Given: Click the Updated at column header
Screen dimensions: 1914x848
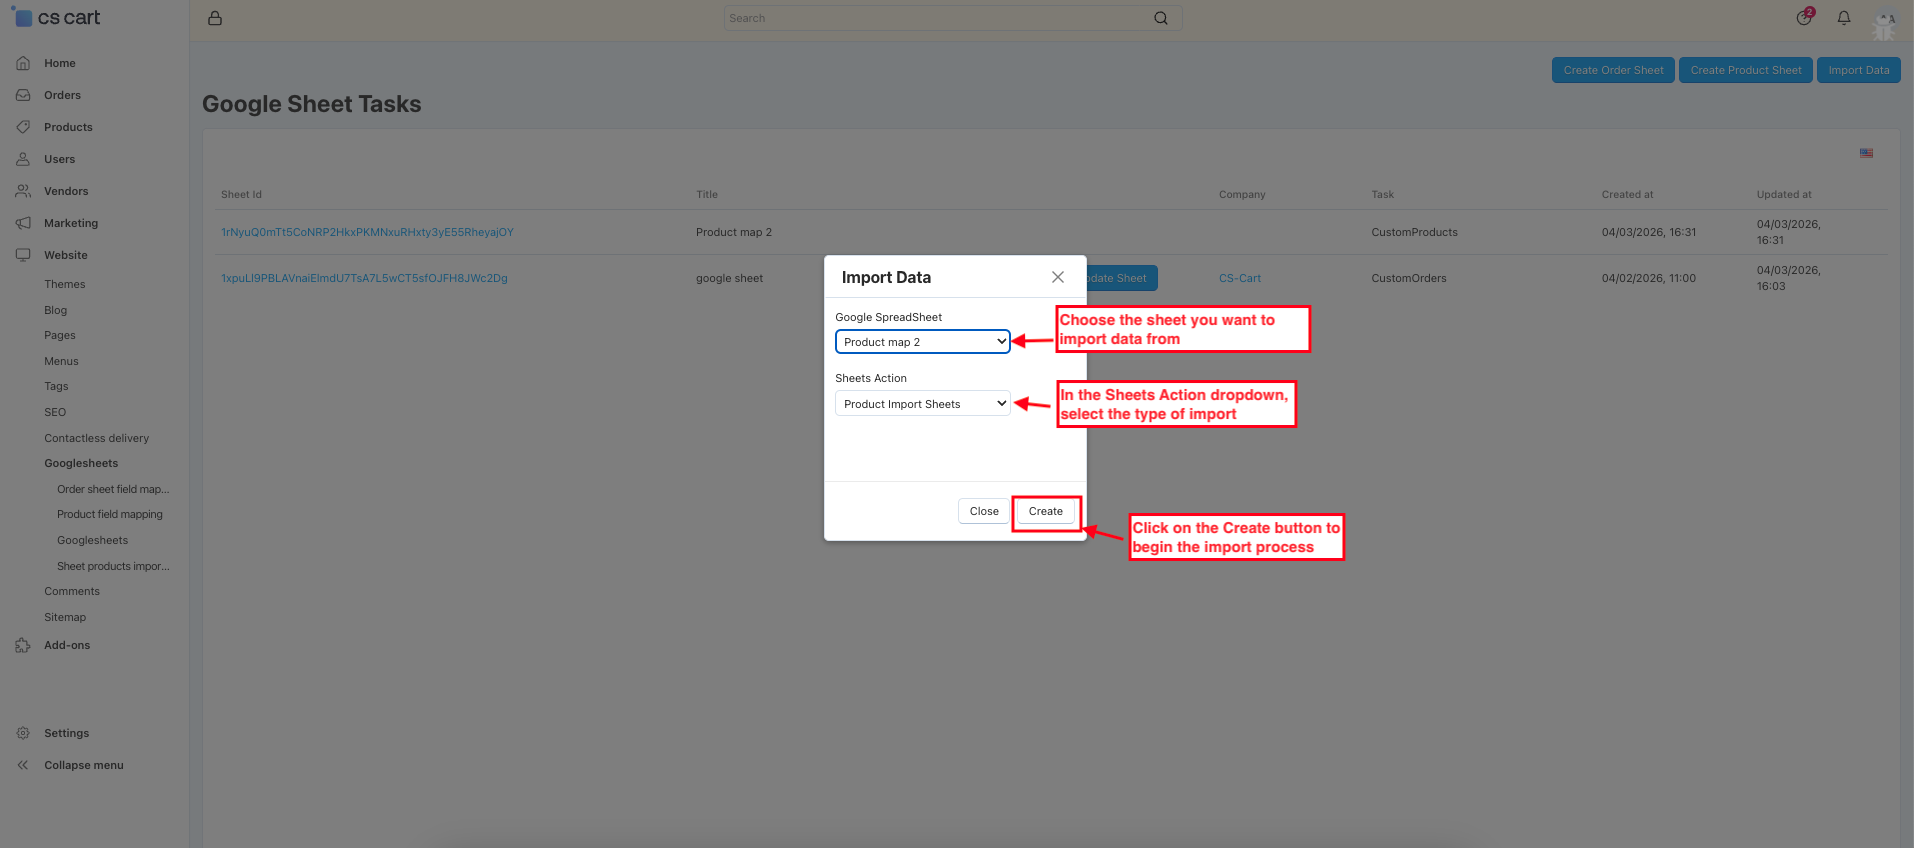Looking at the screenshot, I should point(1784,194).
